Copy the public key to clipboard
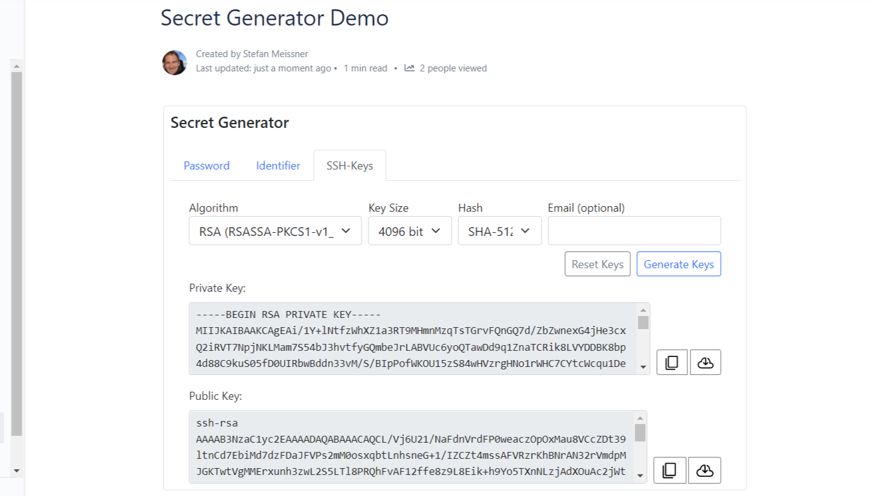The height and width of the screenshot is (496, 871). tap(670, 470)
